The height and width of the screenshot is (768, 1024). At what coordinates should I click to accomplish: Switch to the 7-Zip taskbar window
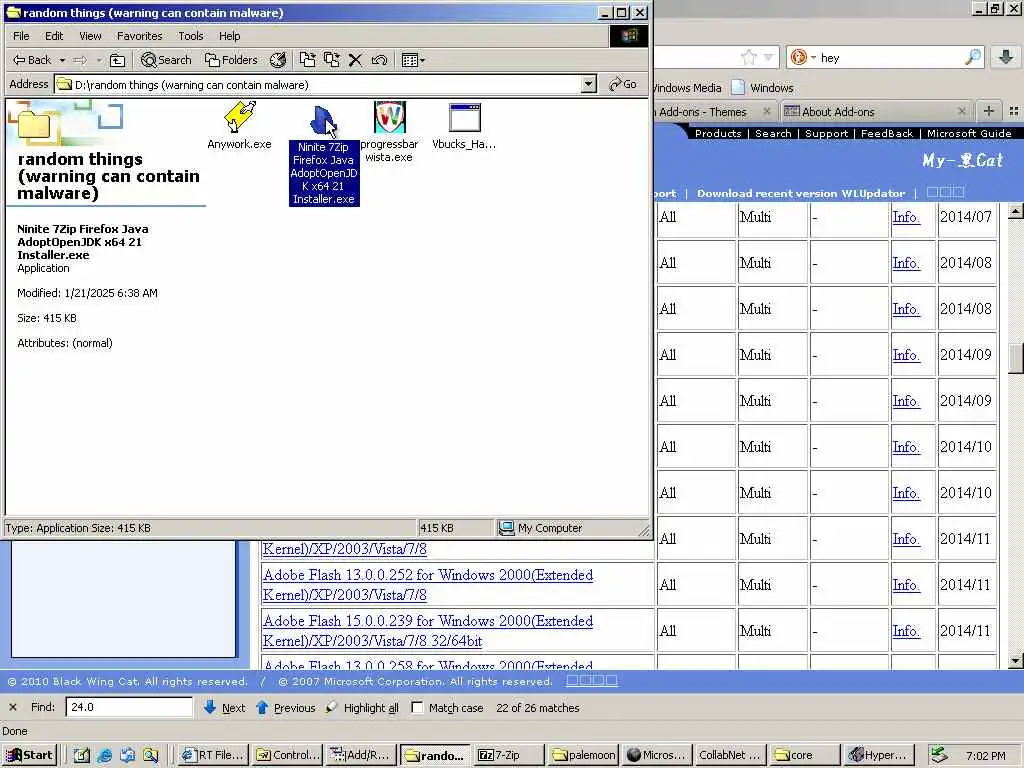pyautogui.click(x=509, y=755)
